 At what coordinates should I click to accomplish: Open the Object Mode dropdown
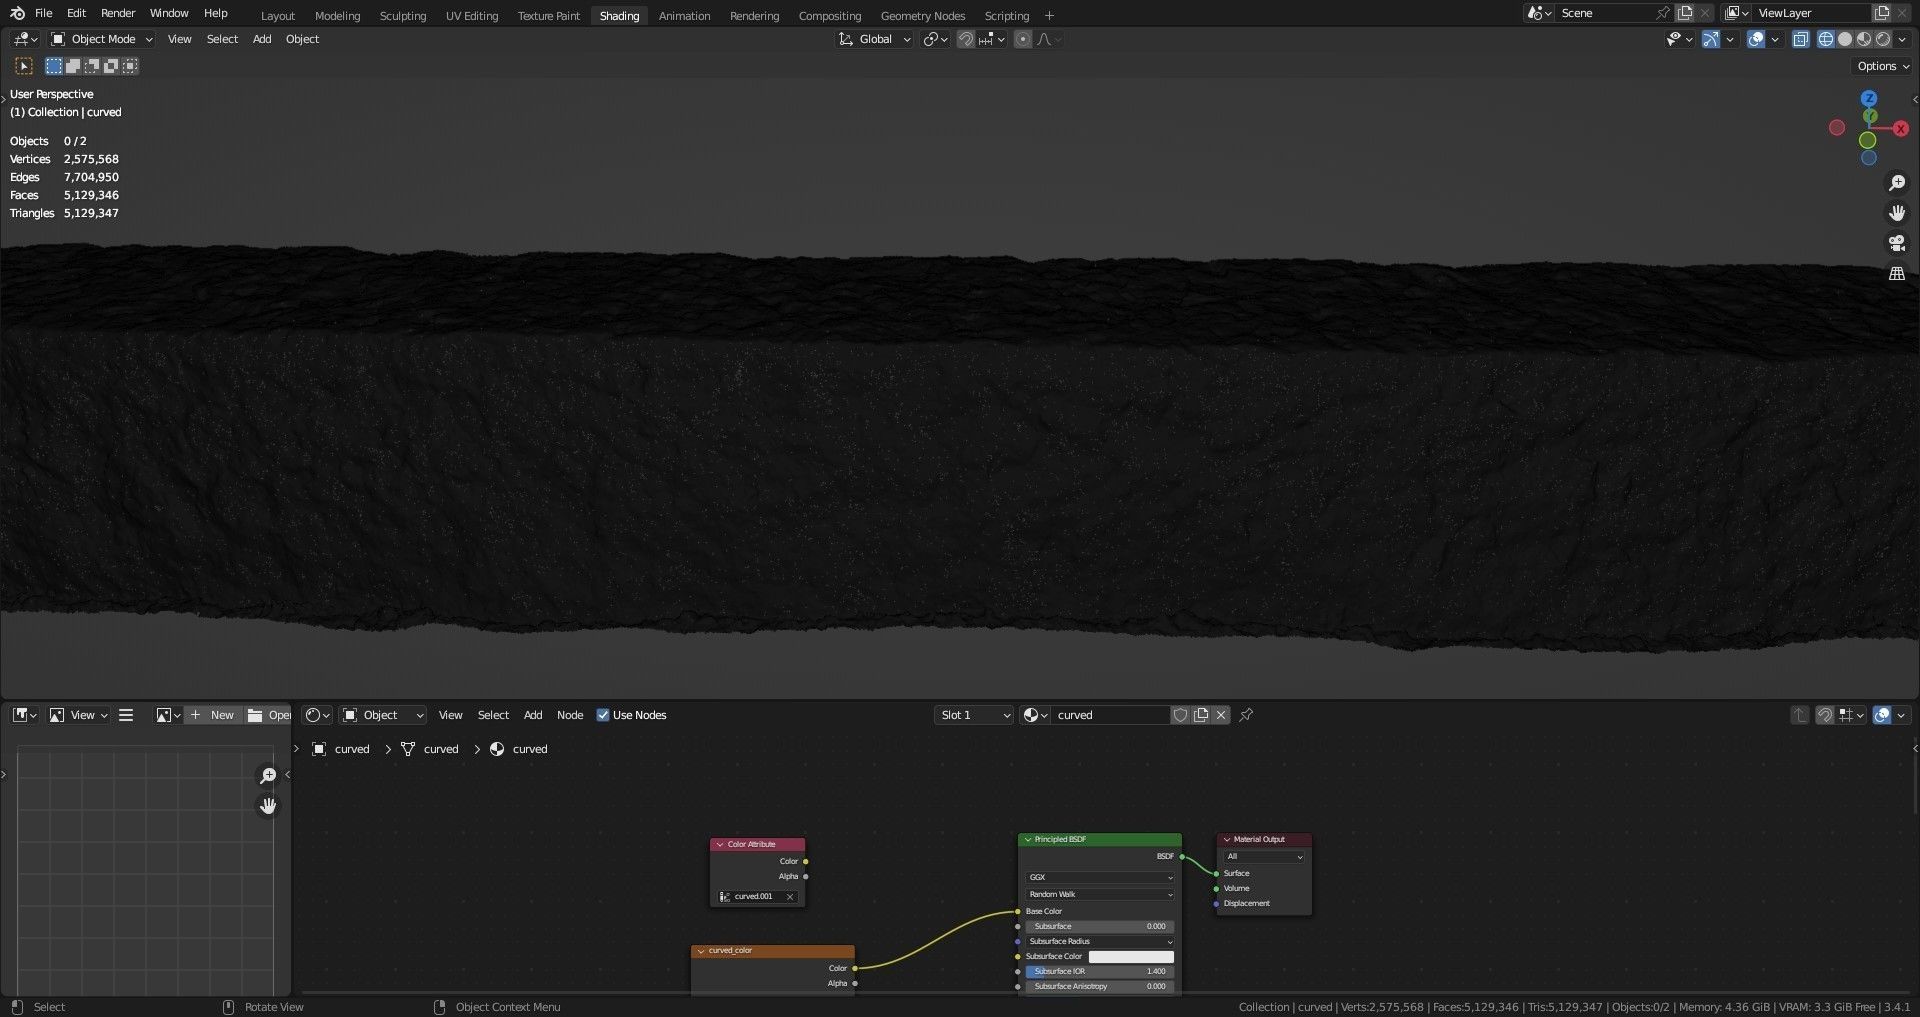pos(102,39)
